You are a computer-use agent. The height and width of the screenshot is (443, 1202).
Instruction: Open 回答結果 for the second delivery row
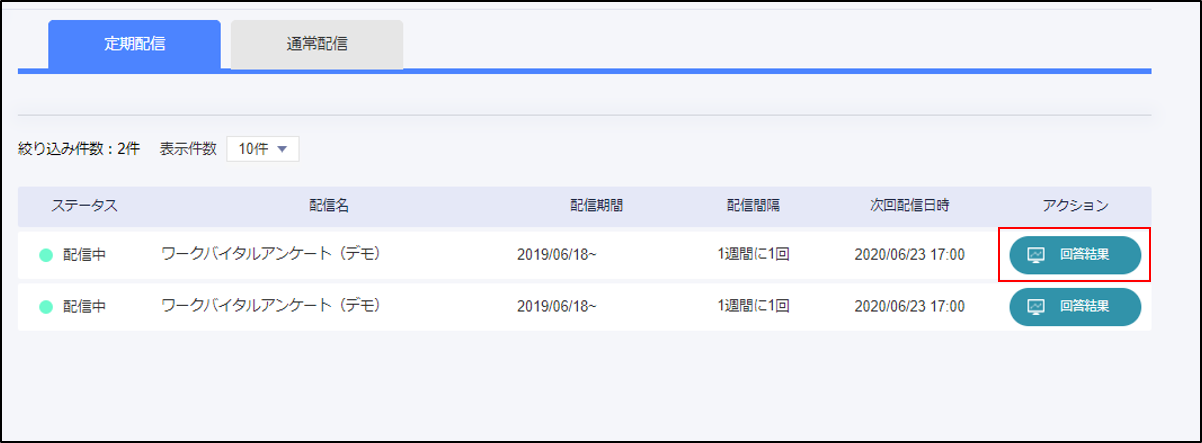[x=1075, y=307]
